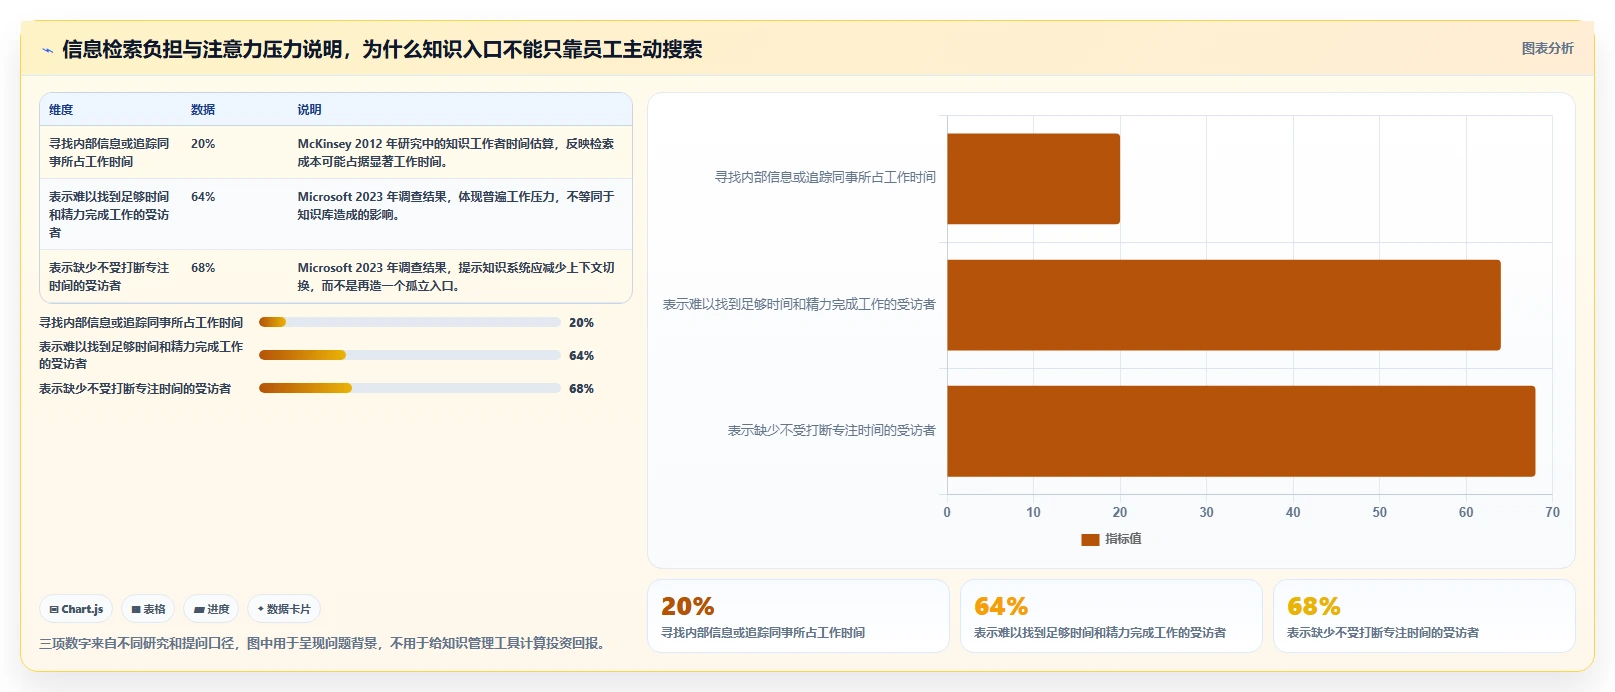Click the 20% cell in the table
The image size is (1615, 692).
pos(203,144)
